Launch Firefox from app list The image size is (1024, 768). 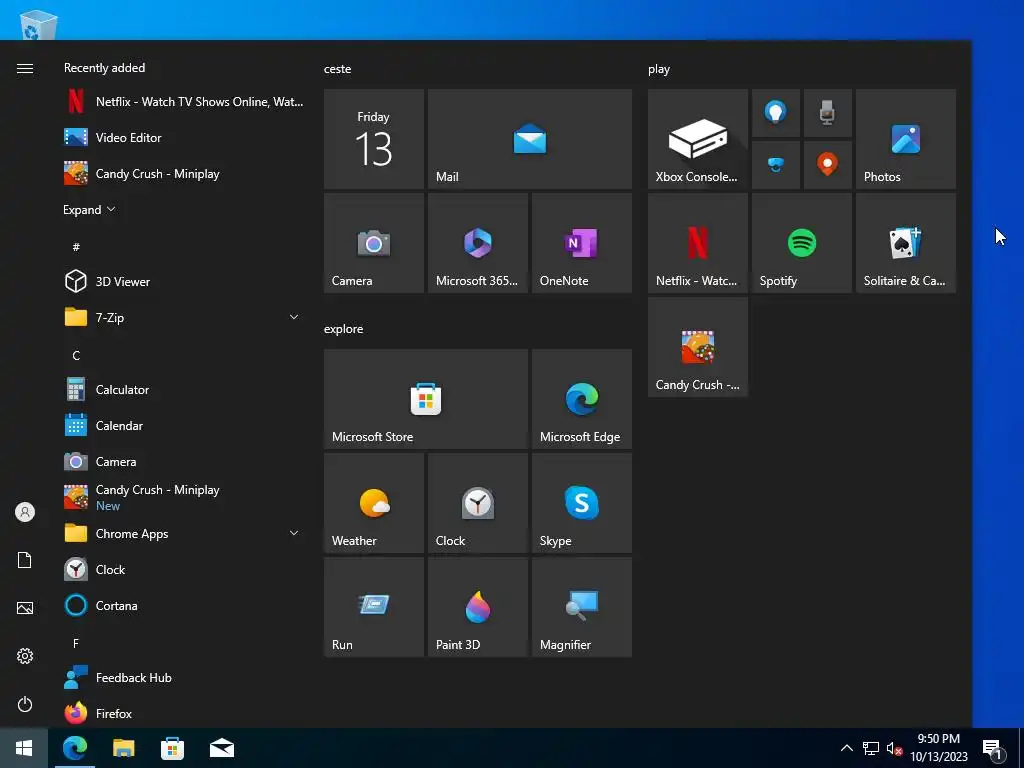pos(183,713)
